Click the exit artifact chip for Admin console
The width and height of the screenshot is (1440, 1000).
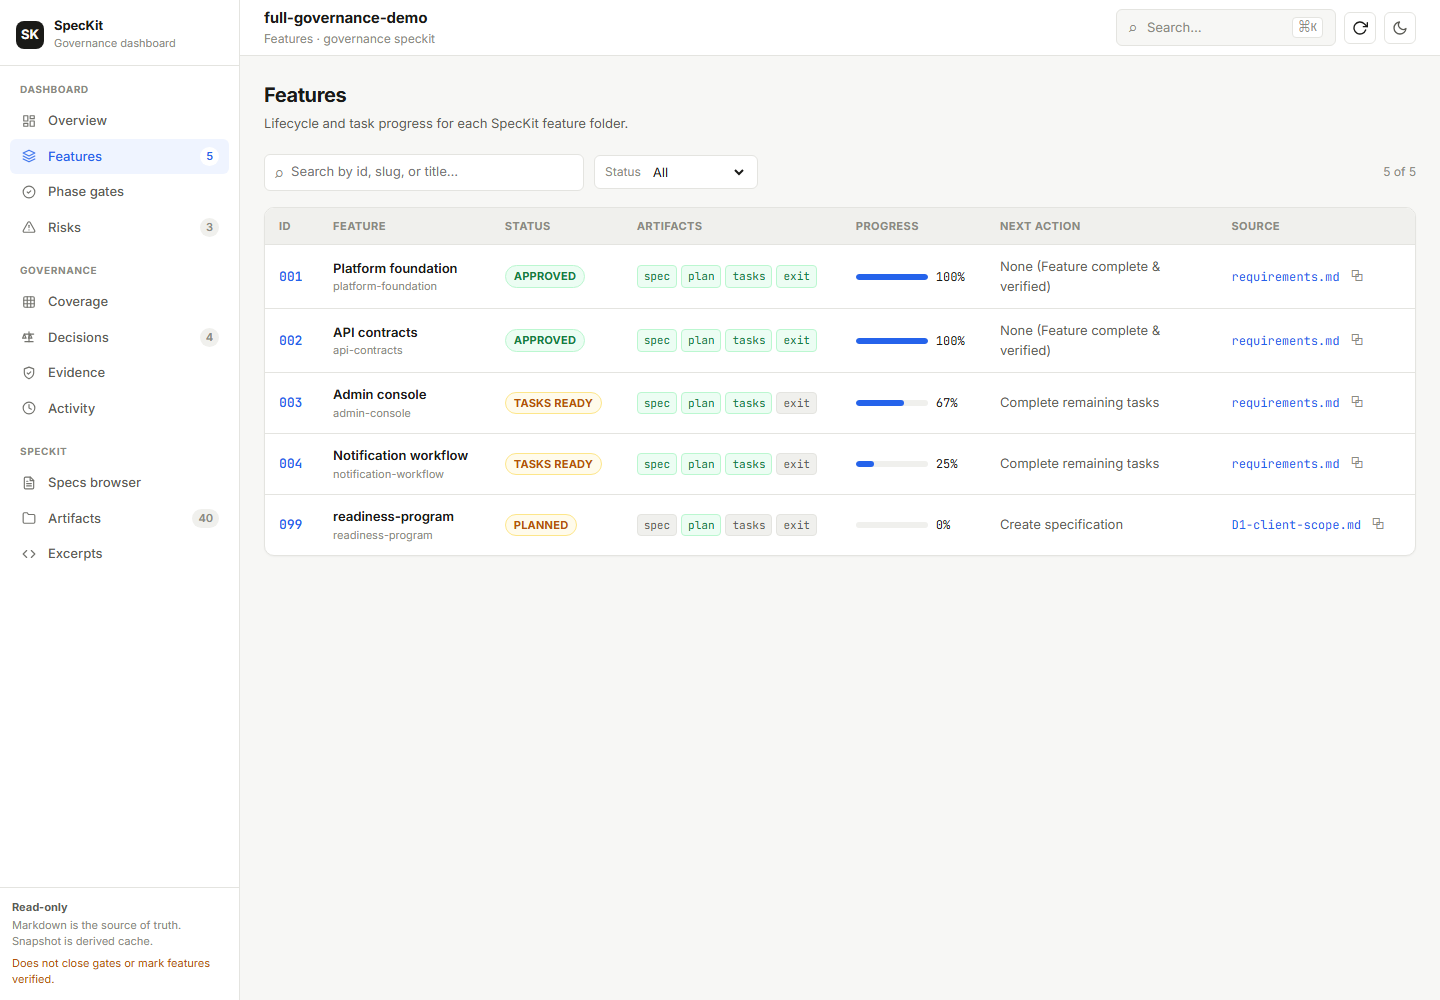797,403
